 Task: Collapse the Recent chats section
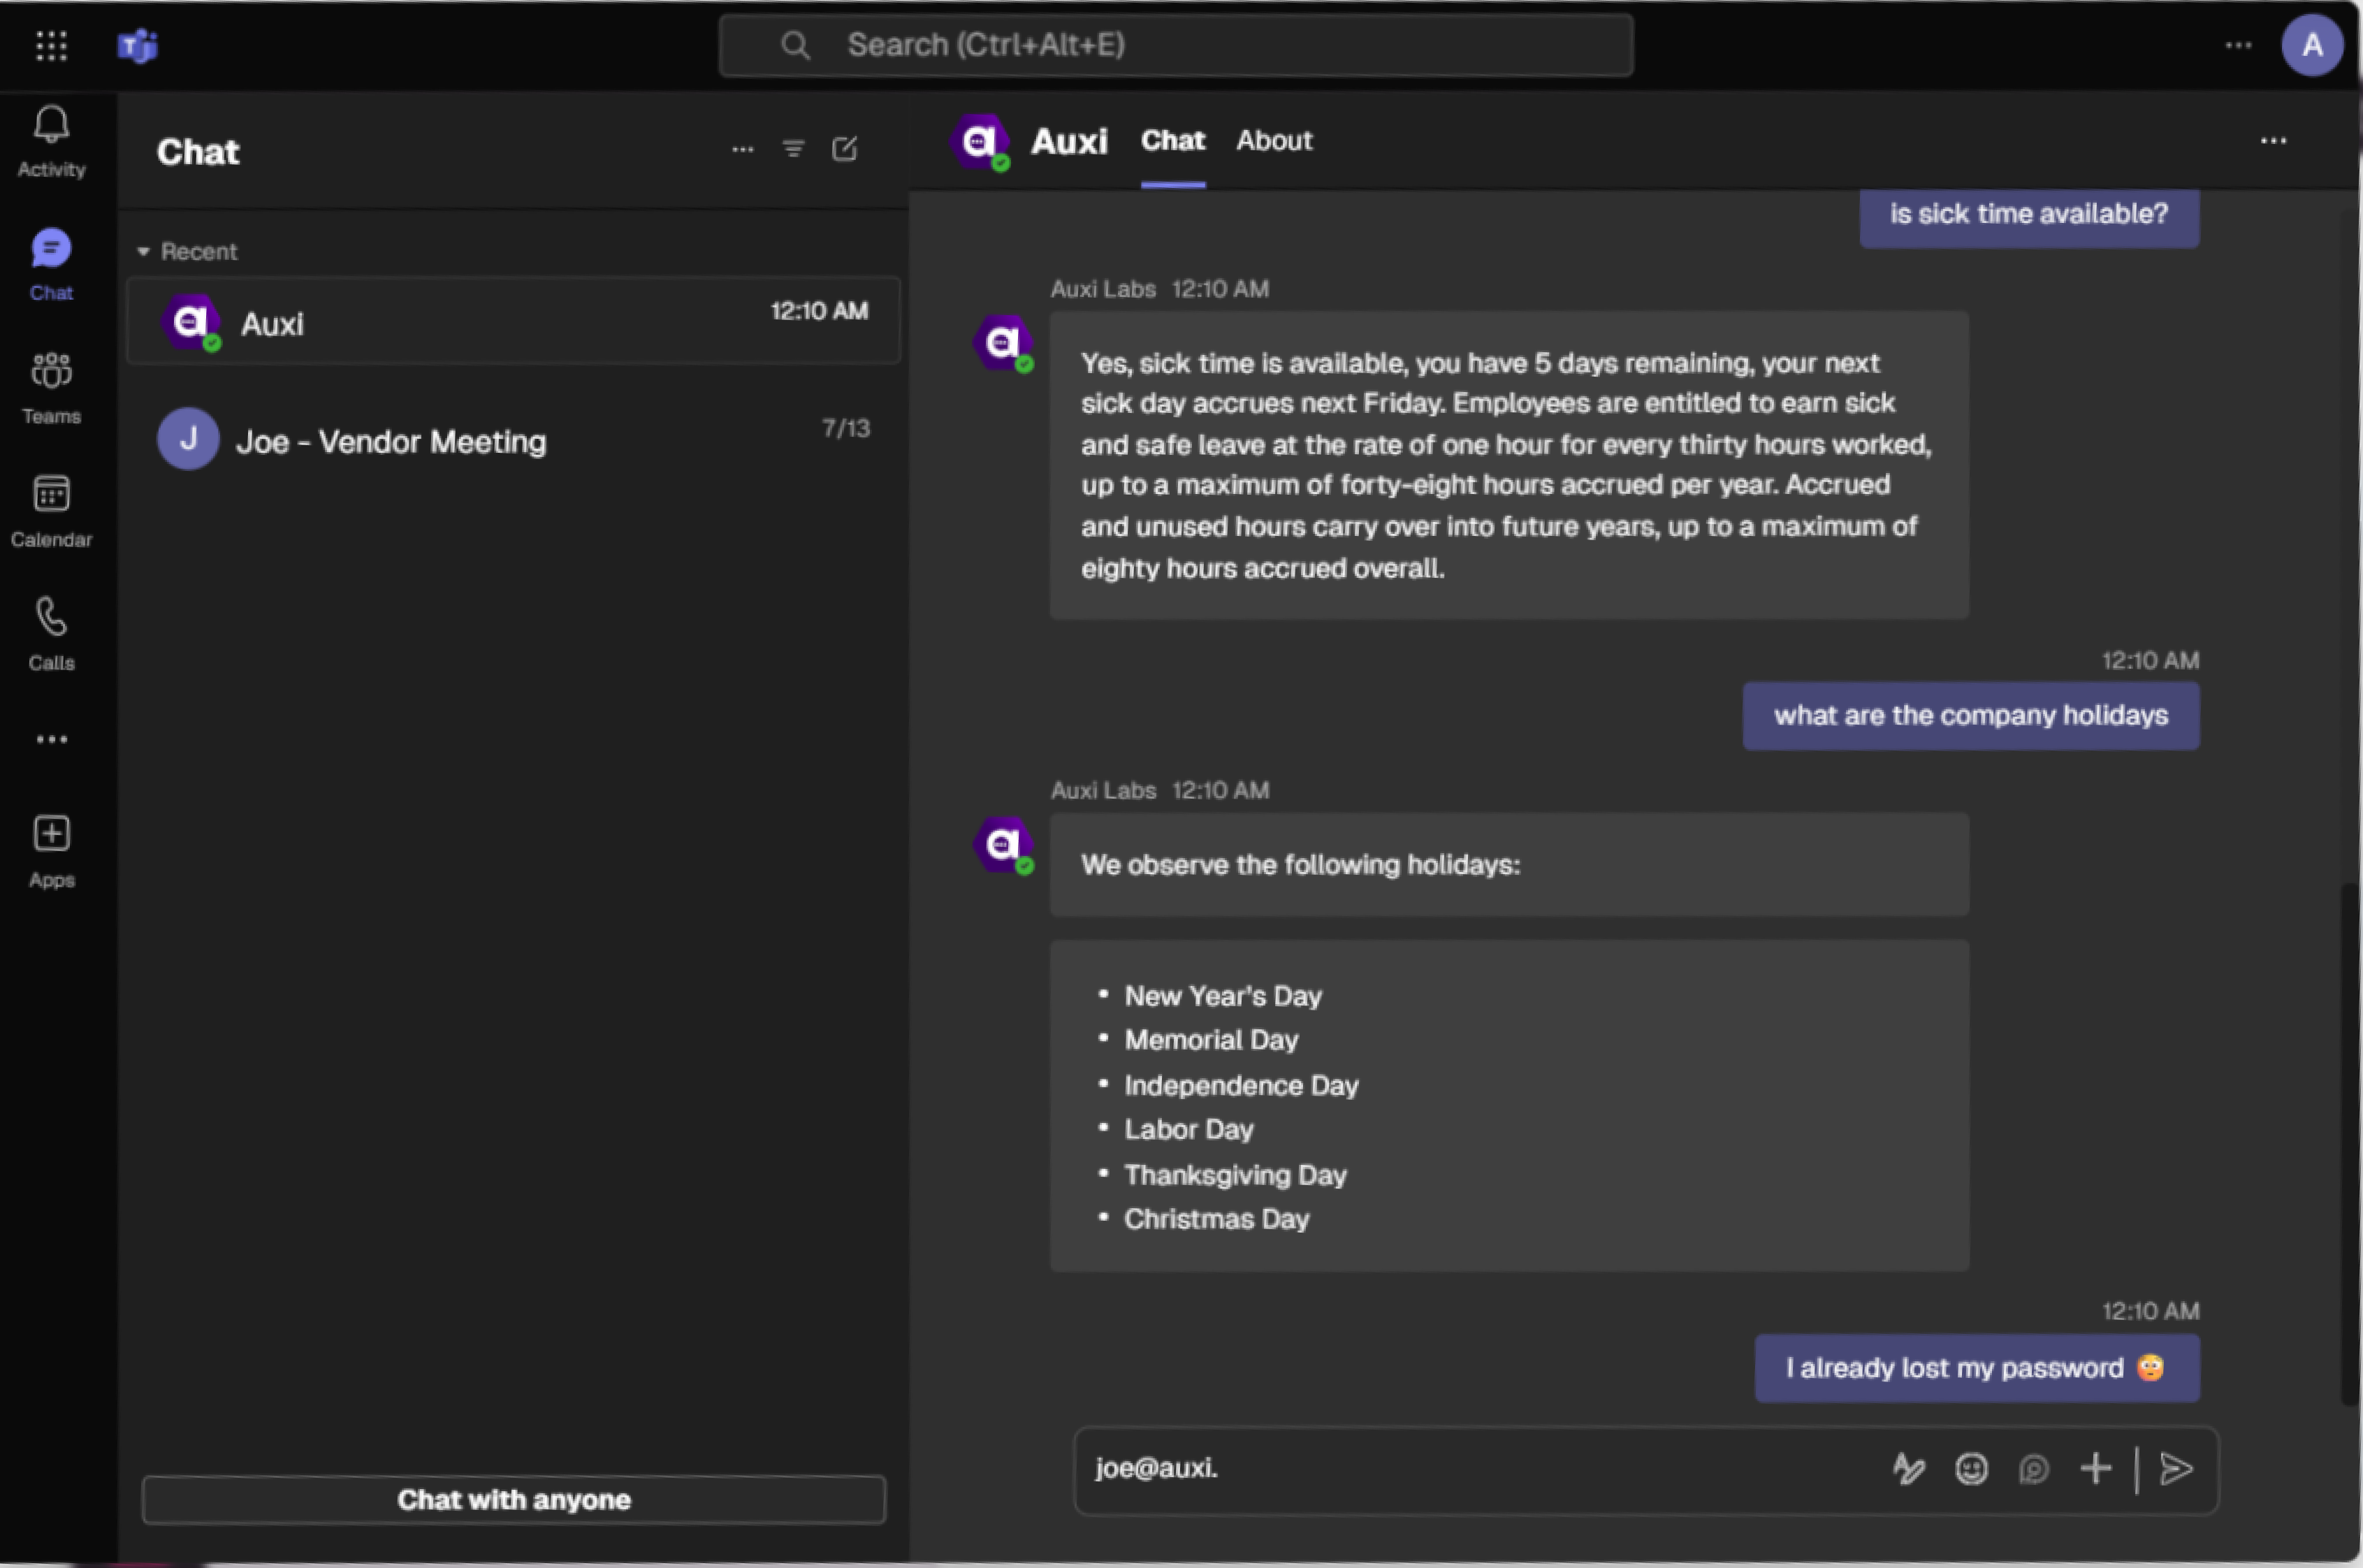tap(144, 252)
